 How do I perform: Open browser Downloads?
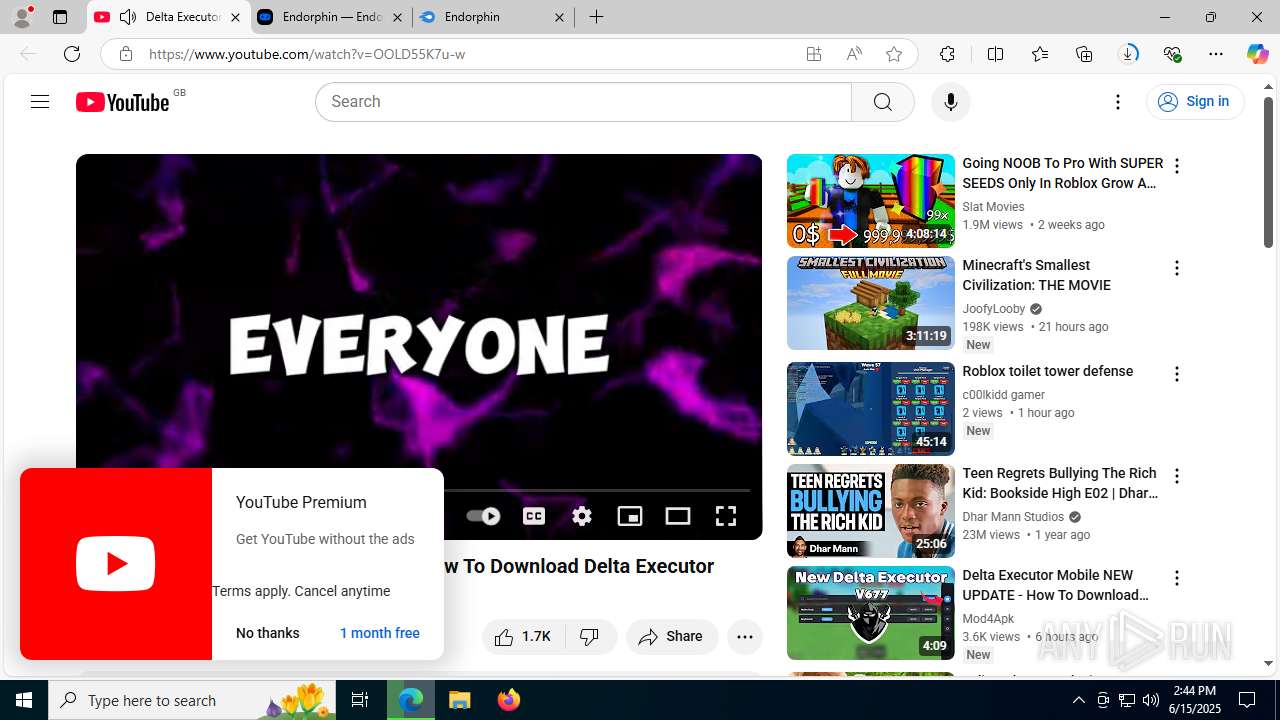[x=1128, y=54]
